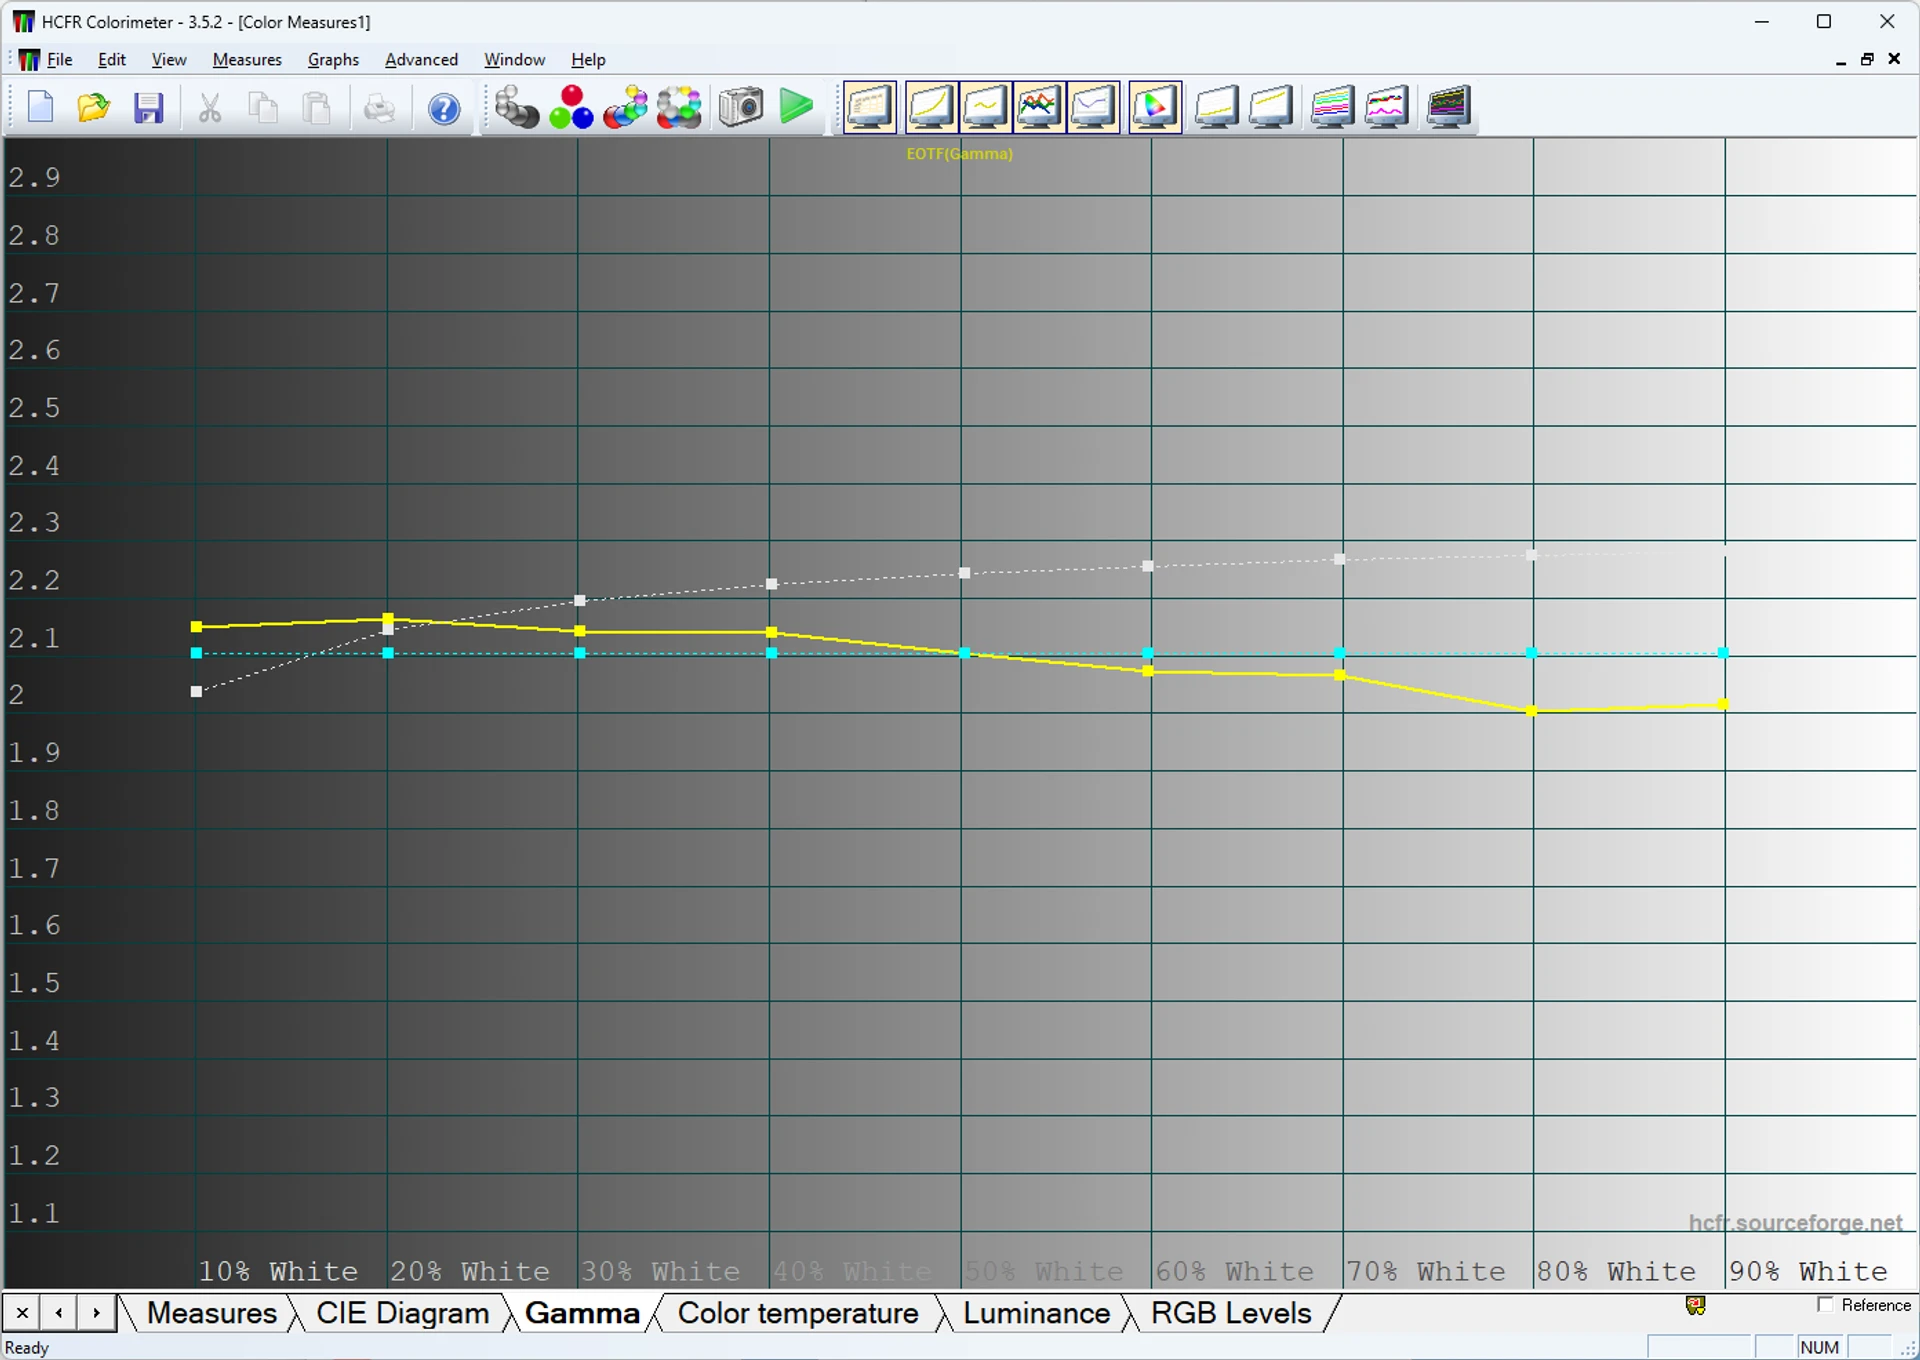Screen dimensions: 1920x1360
Task: Open the near black graph monitor icon
Action: (1217, 107)
